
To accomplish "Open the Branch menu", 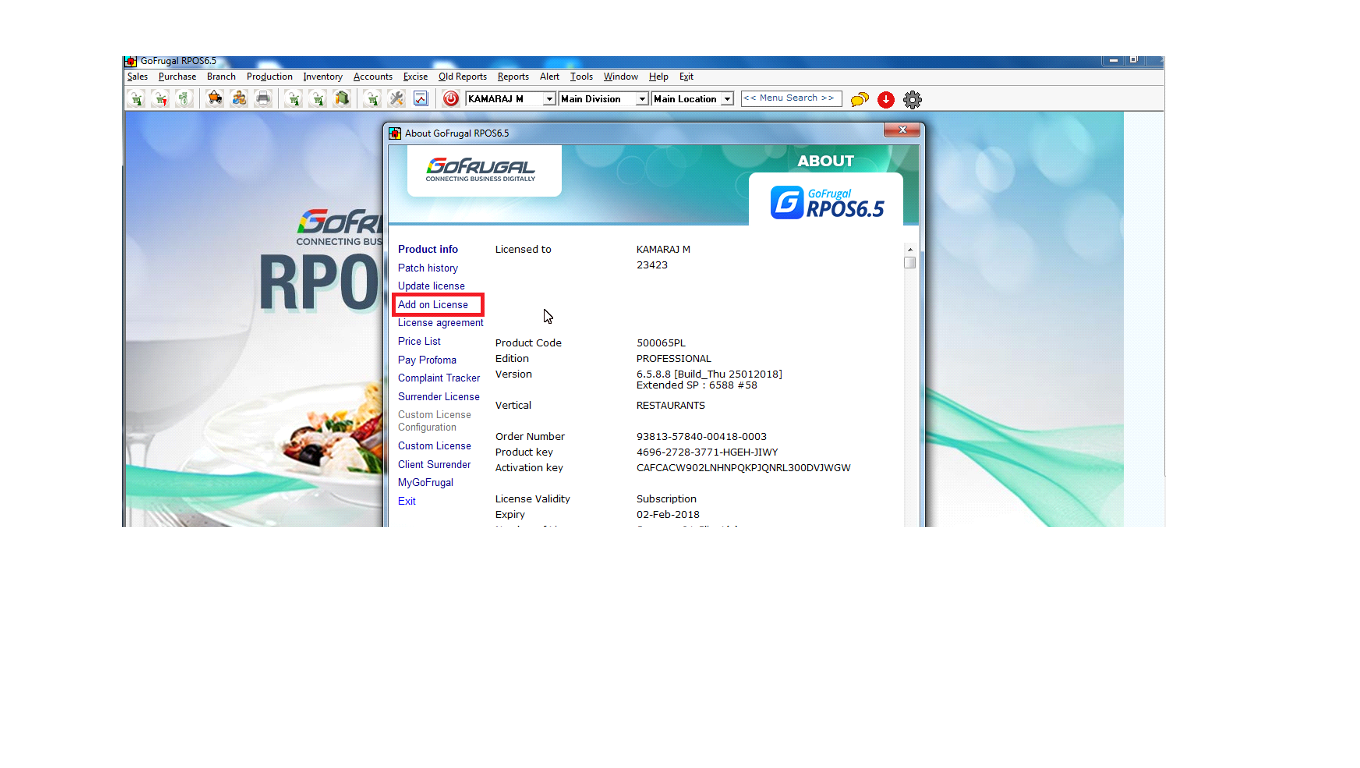I will [221, 77].
